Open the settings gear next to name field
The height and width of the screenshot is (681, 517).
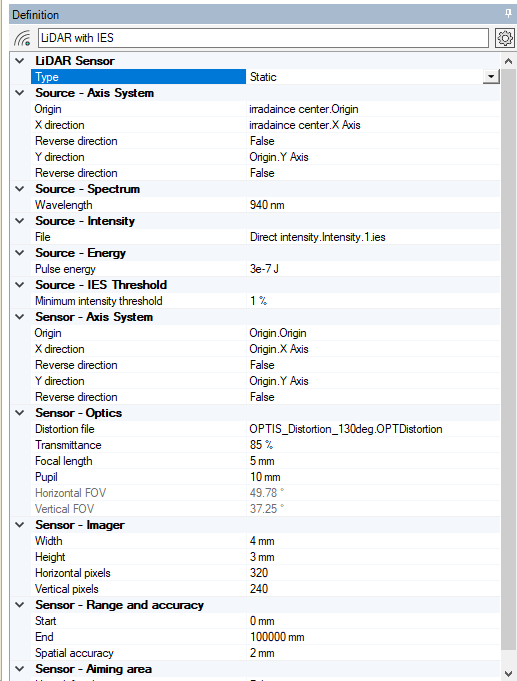coord(505,38)
